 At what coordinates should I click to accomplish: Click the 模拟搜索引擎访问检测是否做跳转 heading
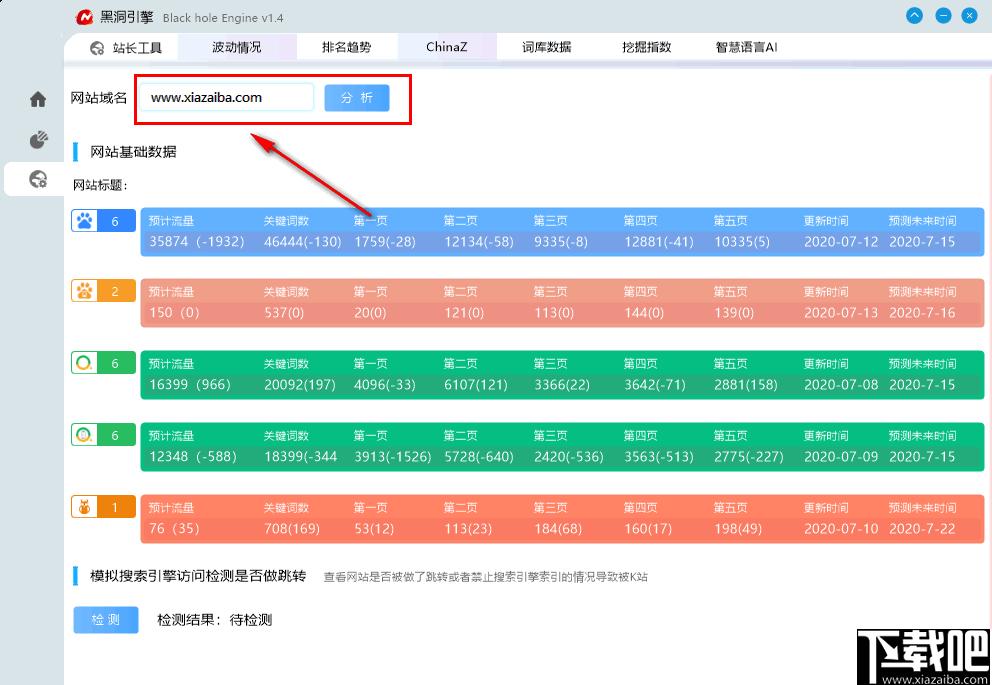(198, 576)
